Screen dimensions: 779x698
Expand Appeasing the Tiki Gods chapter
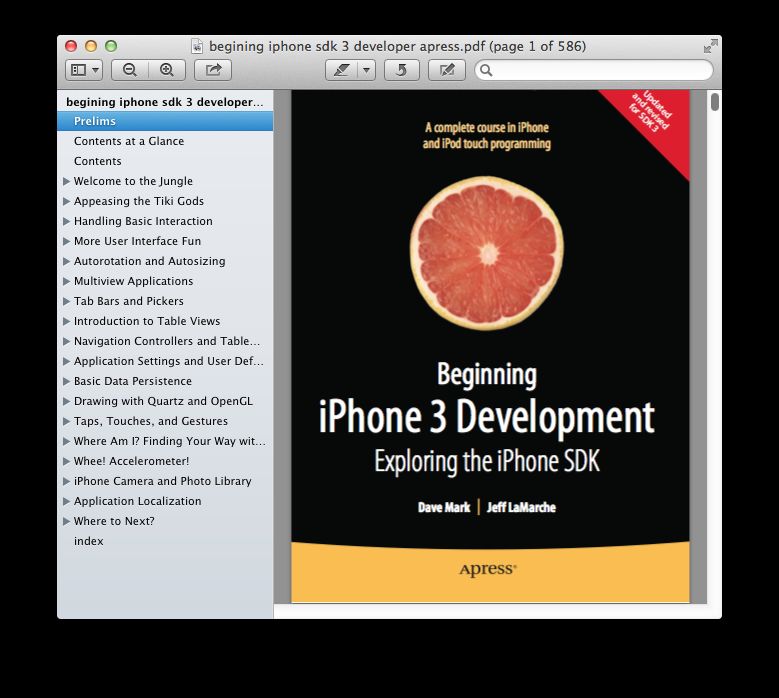66,201
